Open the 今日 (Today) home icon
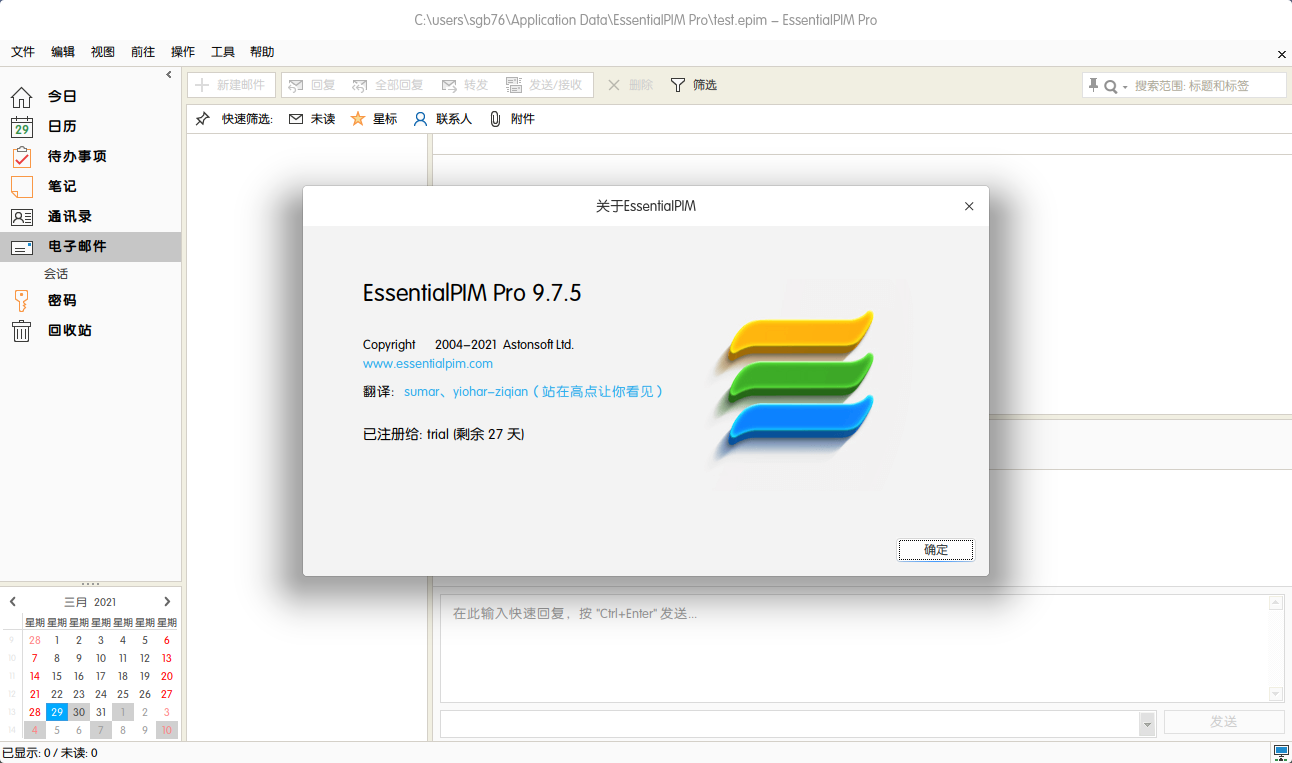This screenshot has width=1292, height=763. click(21, 97)
